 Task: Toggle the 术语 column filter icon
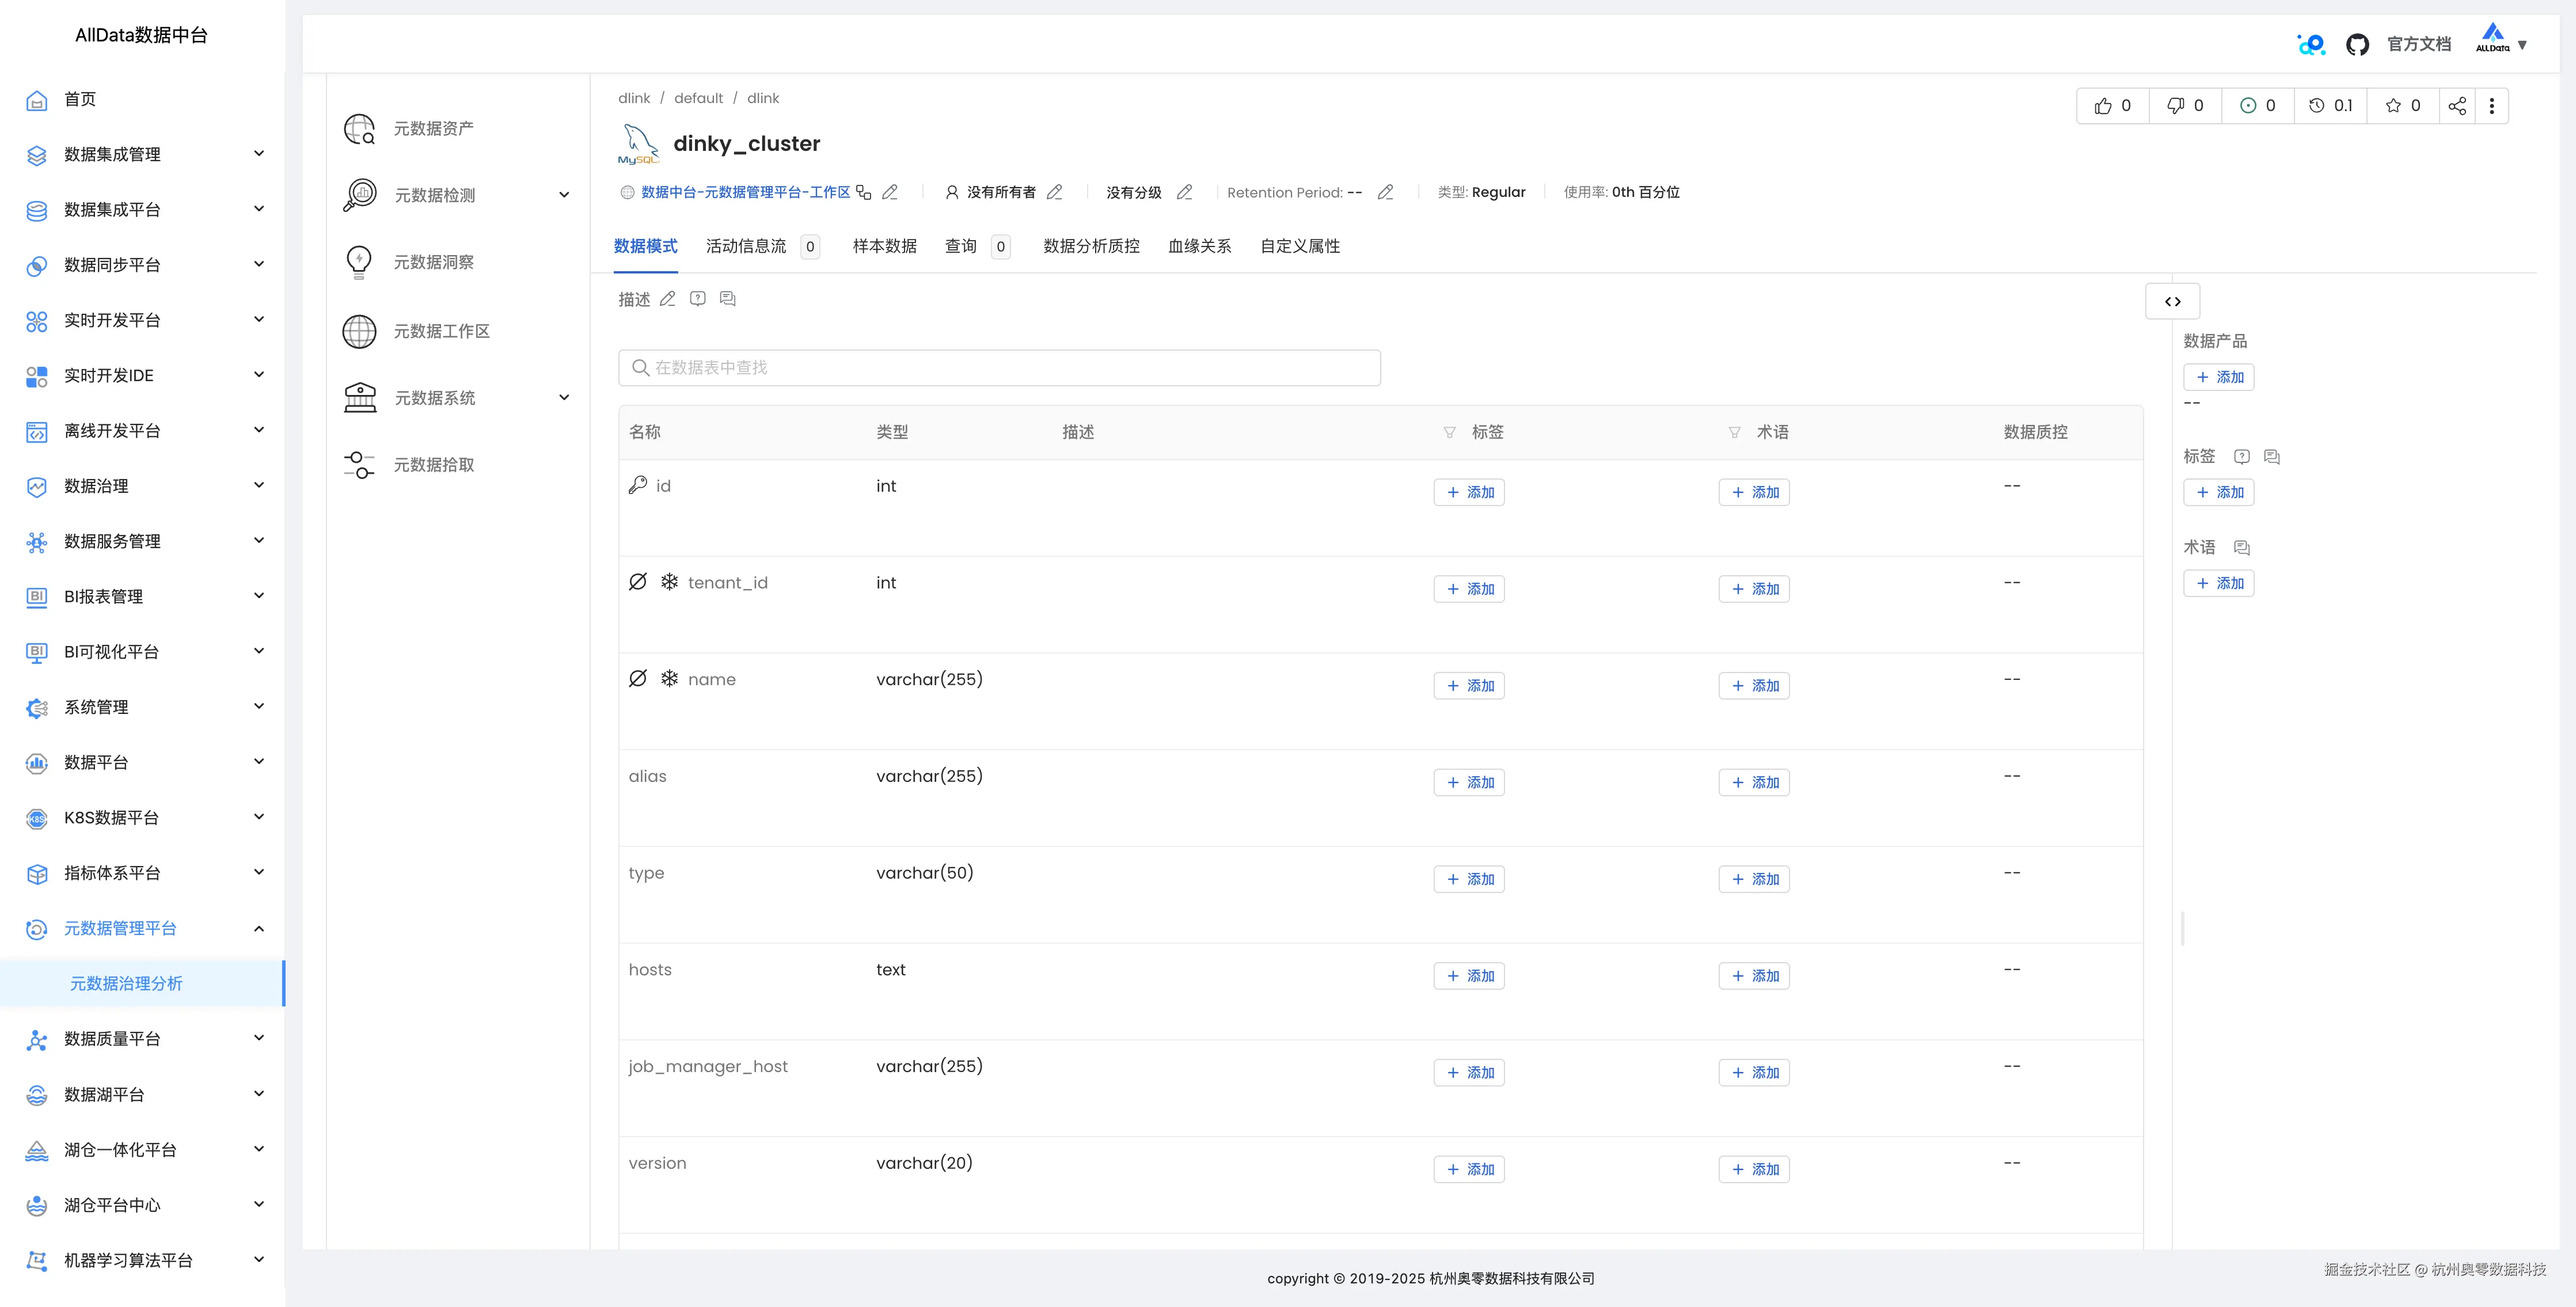coord(1734,432)
